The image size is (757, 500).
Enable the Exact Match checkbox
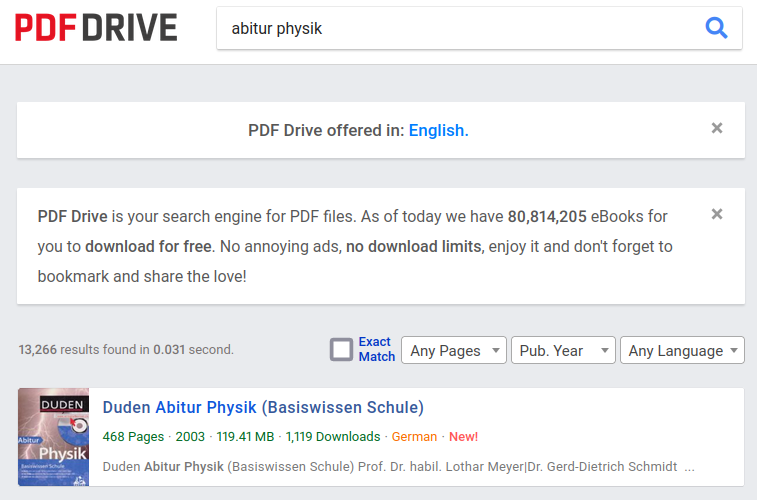point(342,350)
